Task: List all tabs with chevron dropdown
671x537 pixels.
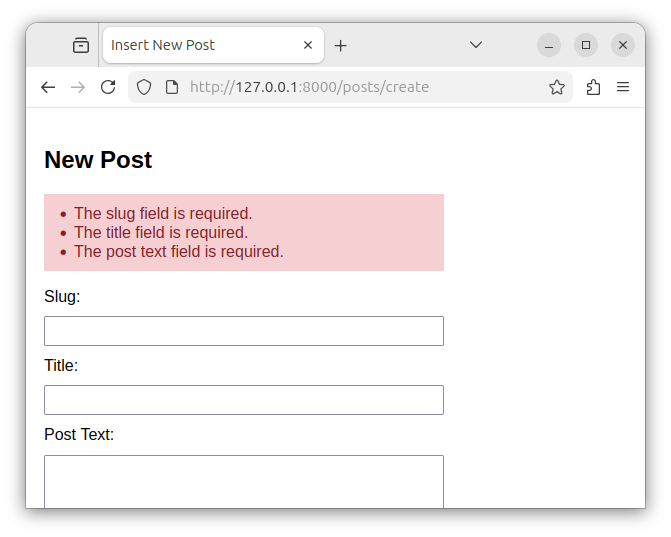Action: point(476,45)
